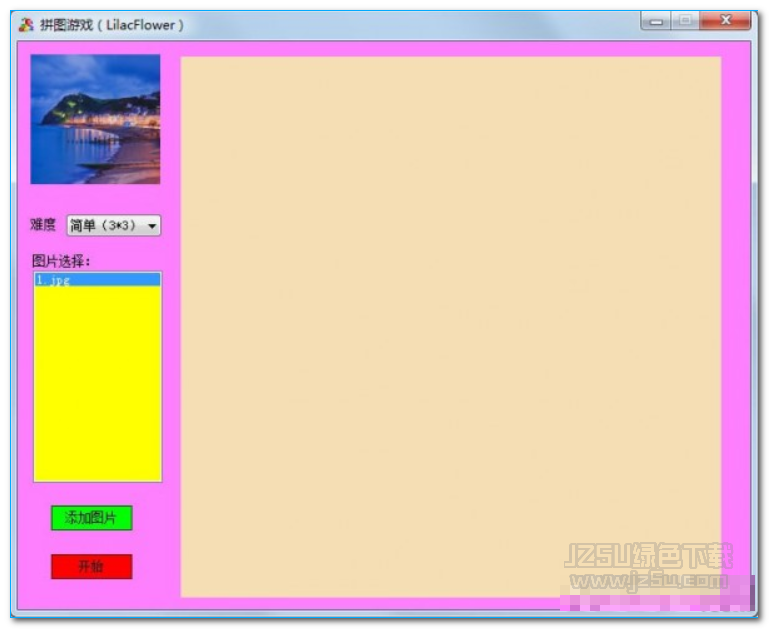769x629 pixels.
Task: Click the green 添加图片 button
Action: (x=92, y=518)
